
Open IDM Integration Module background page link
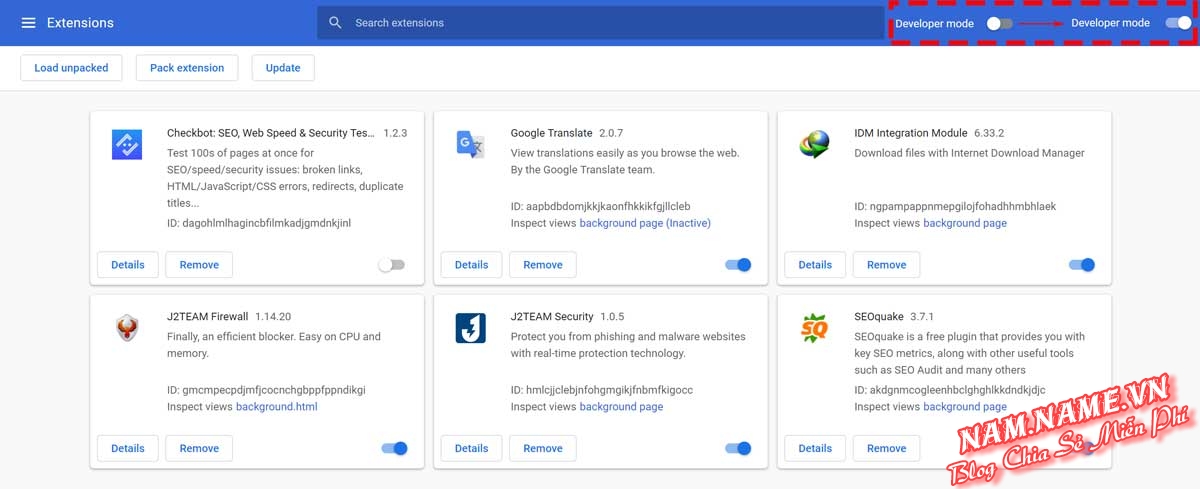pos(965,223)
